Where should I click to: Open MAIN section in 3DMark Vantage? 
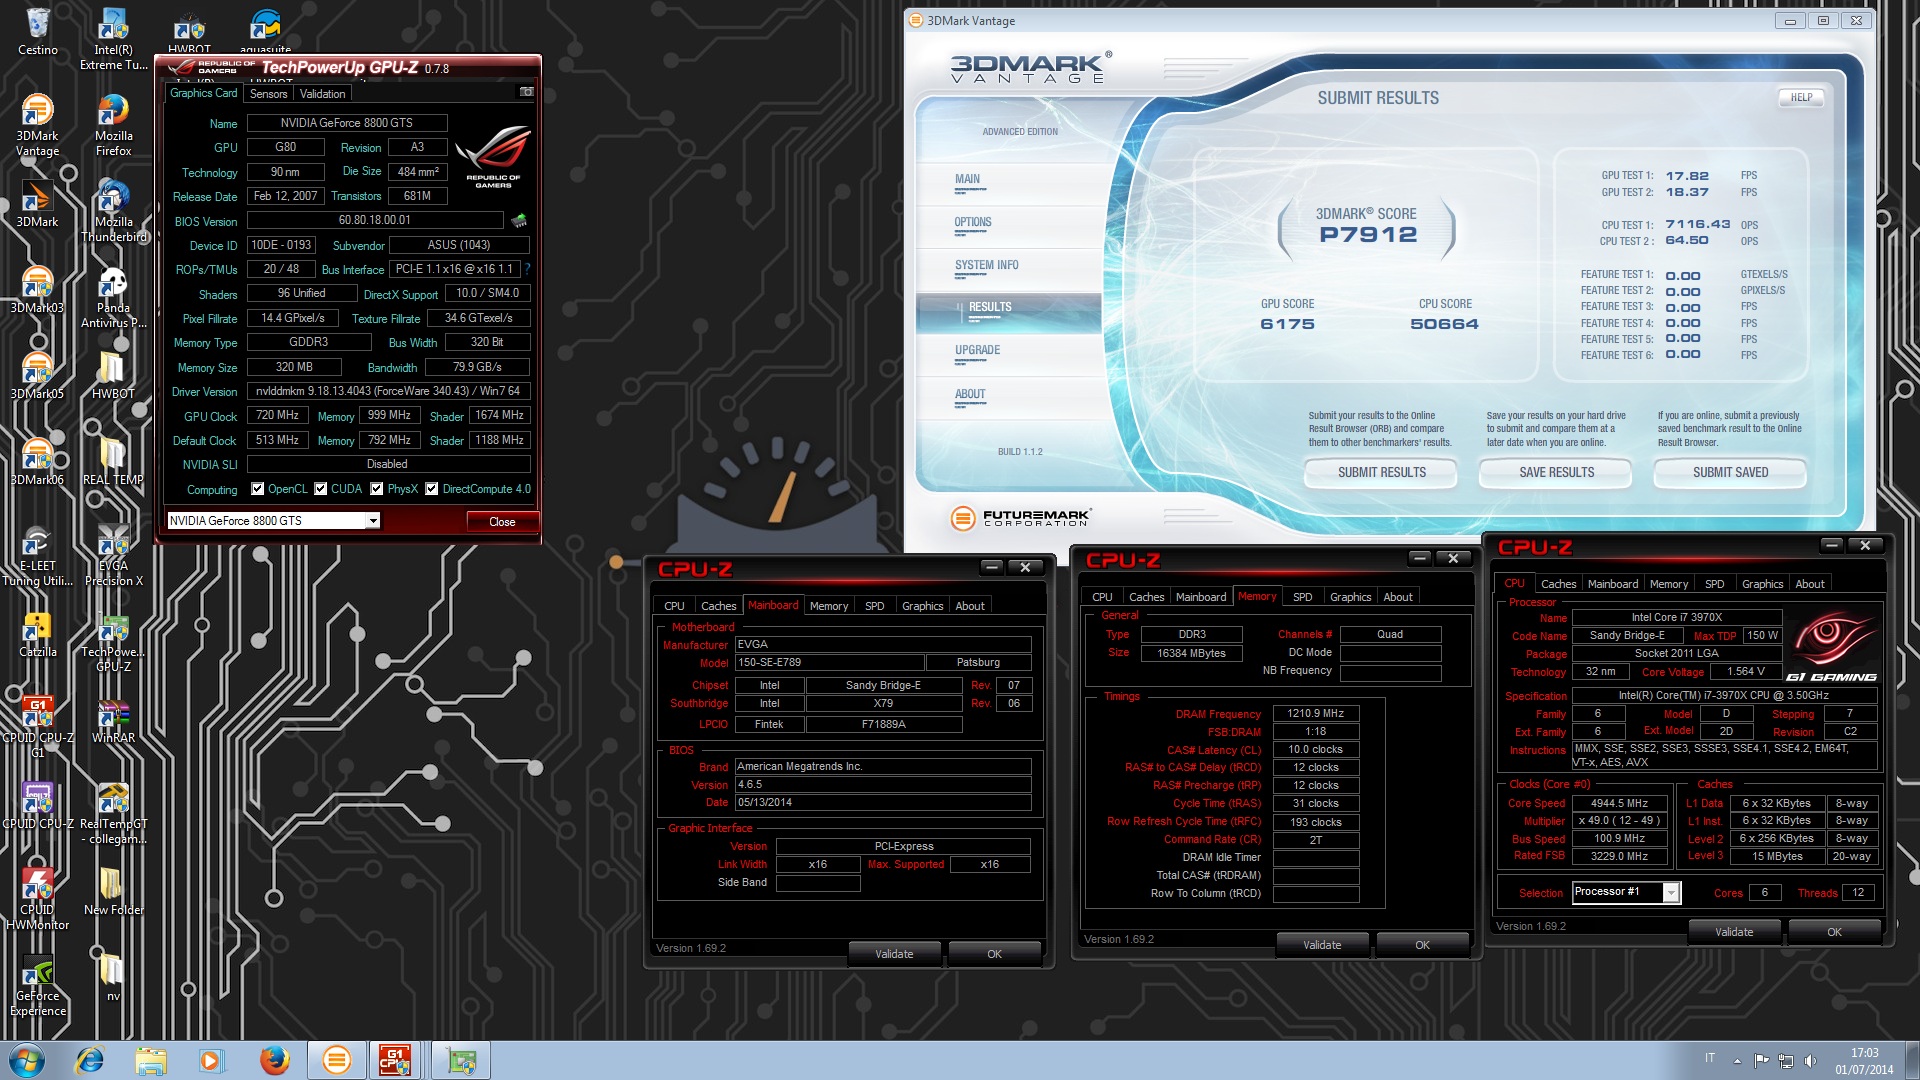(967, 179)
